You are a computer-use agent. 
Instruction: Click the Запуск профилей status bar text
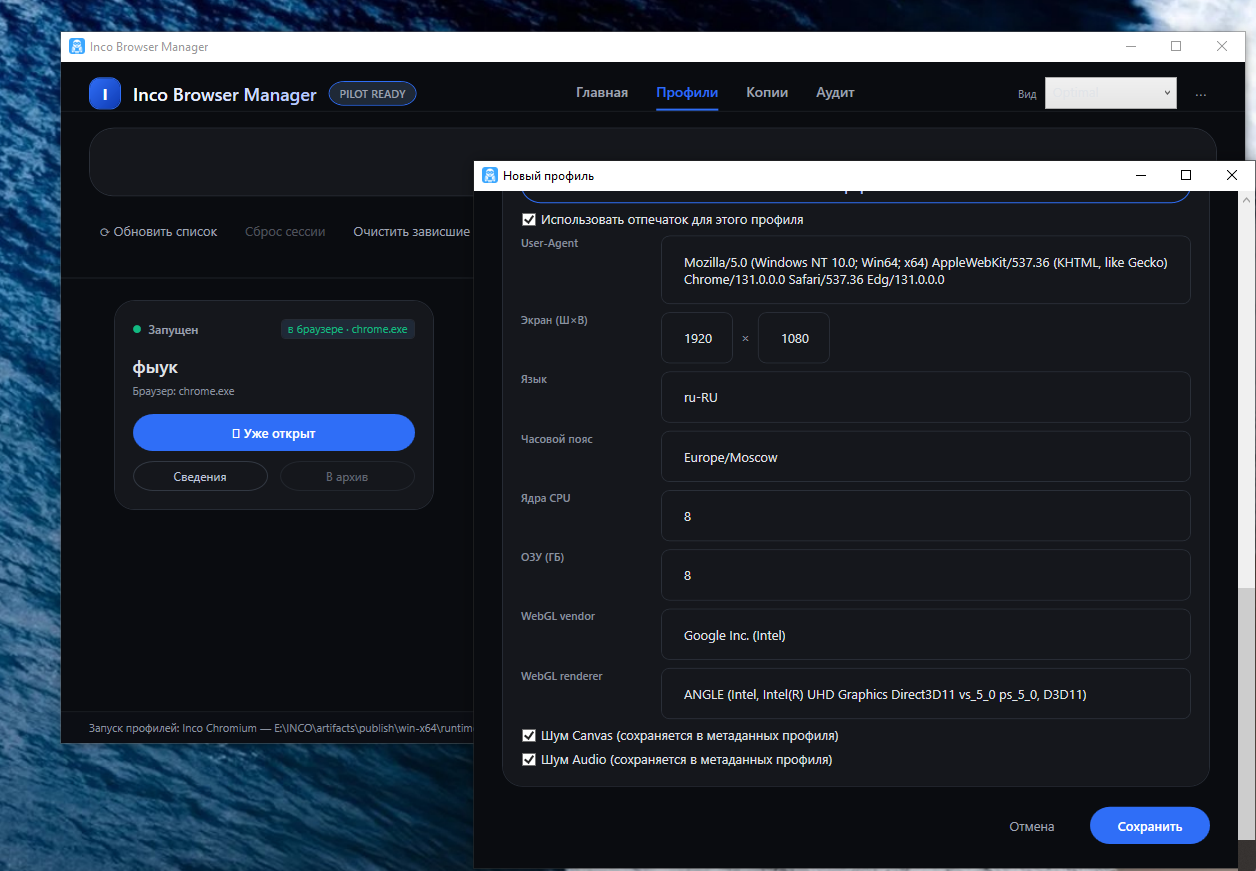pyautogui.click(x=280, y=728)
